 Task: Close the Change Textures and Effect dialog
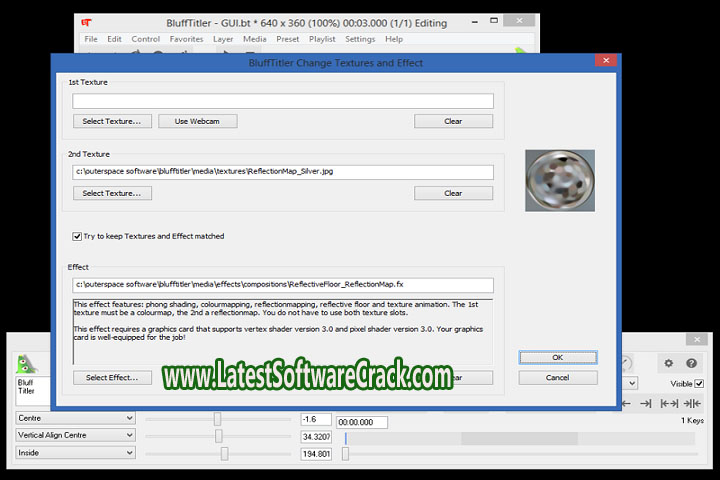tap(605, 62)
